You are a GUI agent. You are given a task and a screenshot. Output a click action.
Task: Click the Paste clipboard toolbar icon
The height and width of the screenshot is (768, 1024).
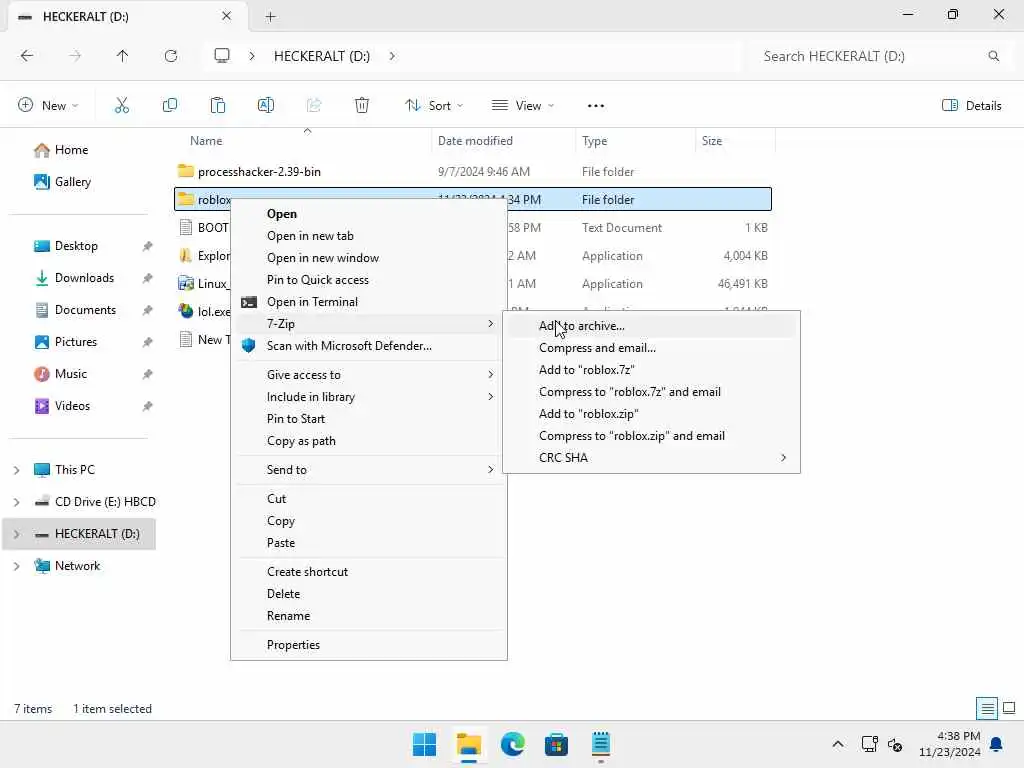217,105
